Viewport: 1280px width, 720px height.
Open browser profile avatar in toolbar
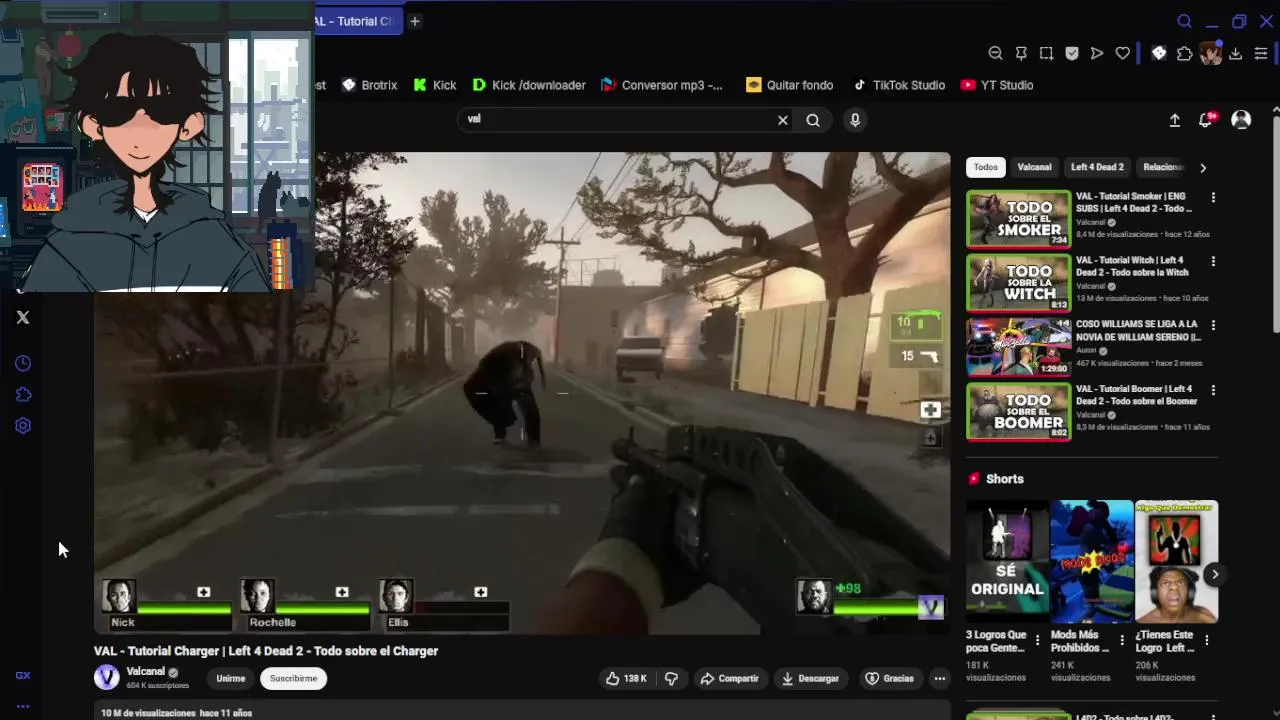[x=1211, y=53]
